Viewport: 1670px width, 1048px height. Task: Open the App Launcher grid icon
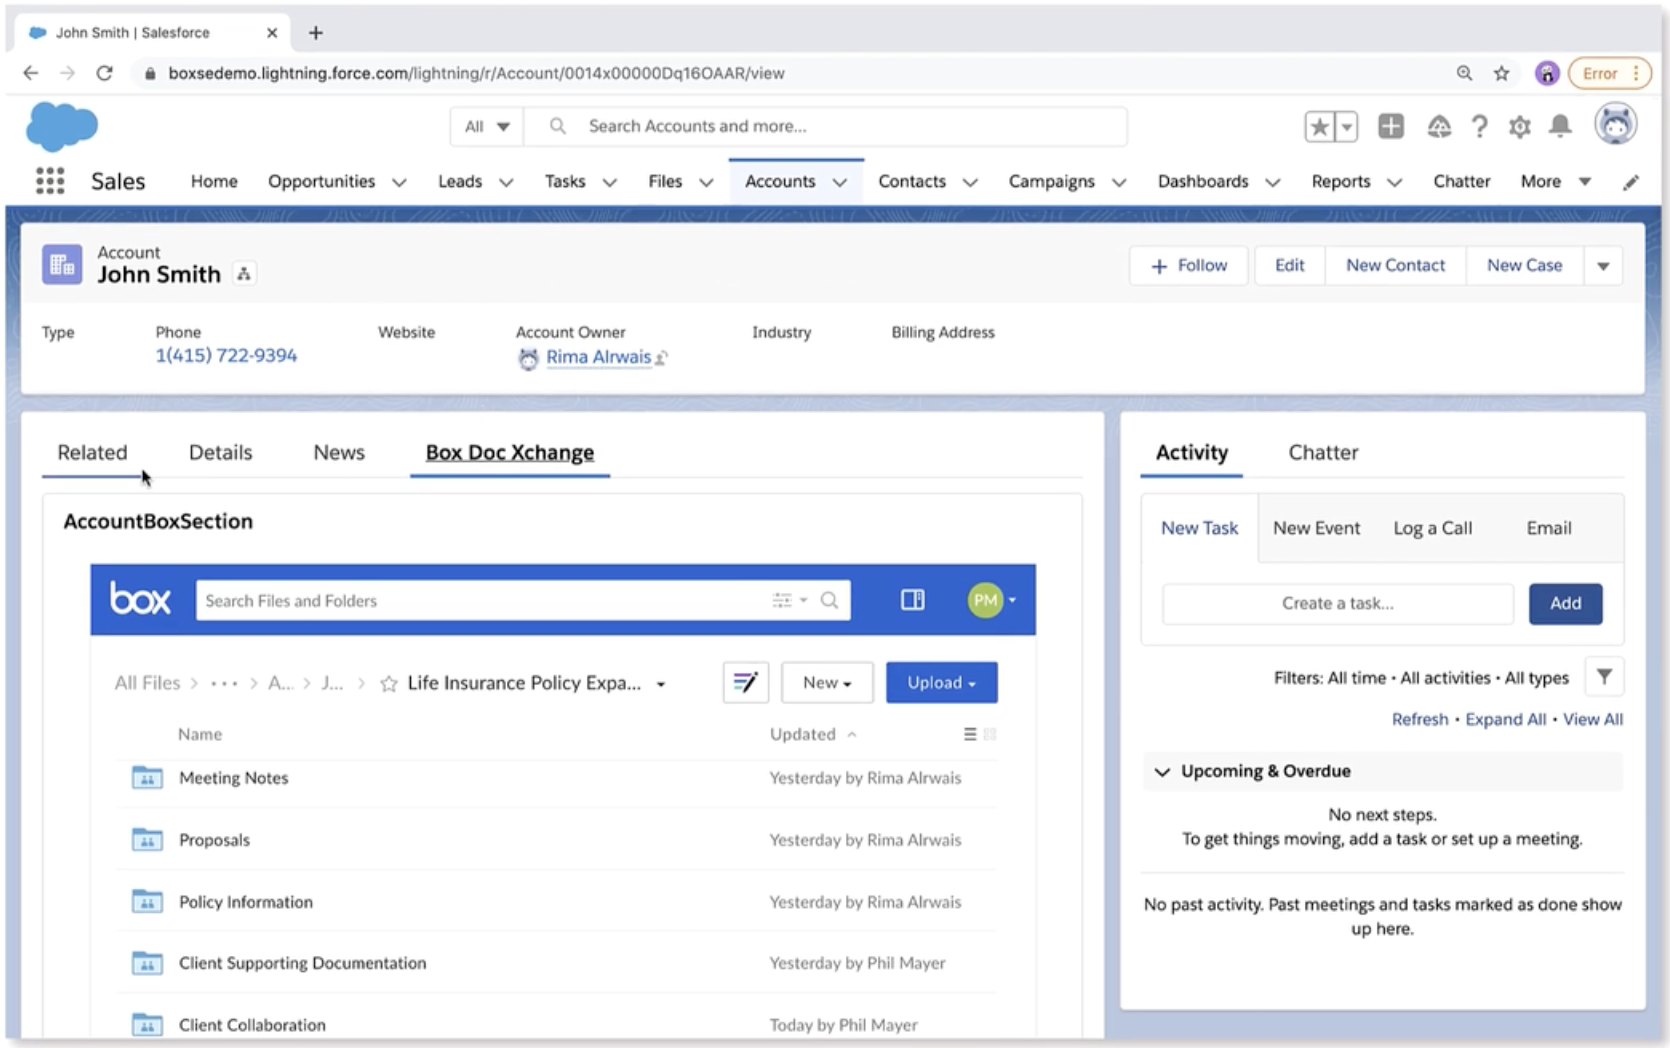(x=50, y=181)
